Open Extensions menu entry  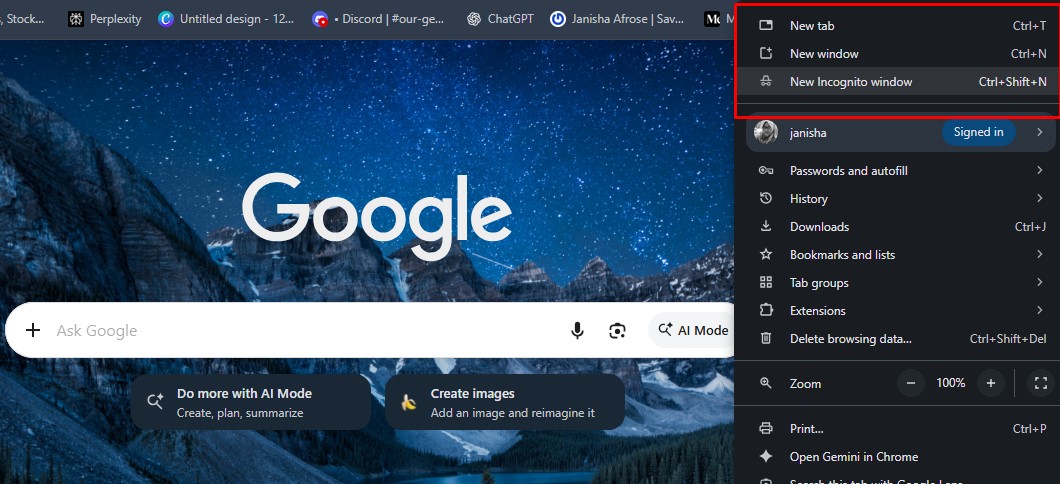[896, 311]
